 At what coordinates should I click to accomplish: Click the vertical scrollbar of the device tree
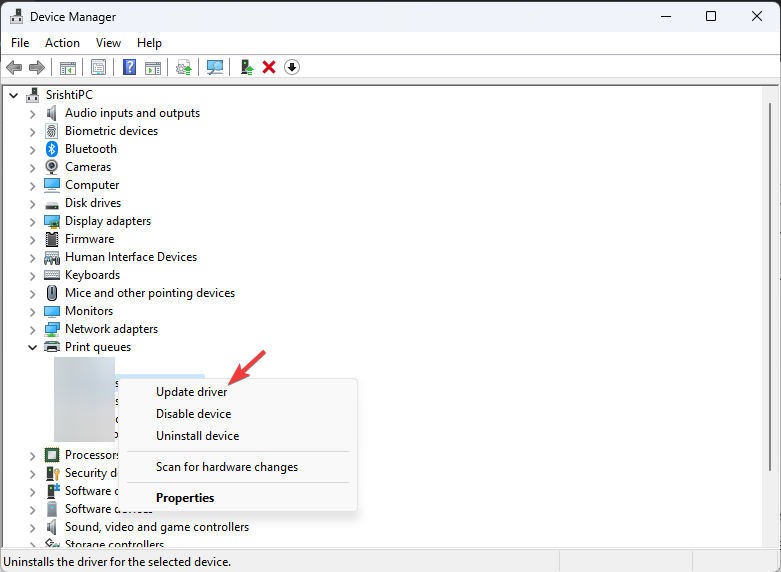(770, 286)
